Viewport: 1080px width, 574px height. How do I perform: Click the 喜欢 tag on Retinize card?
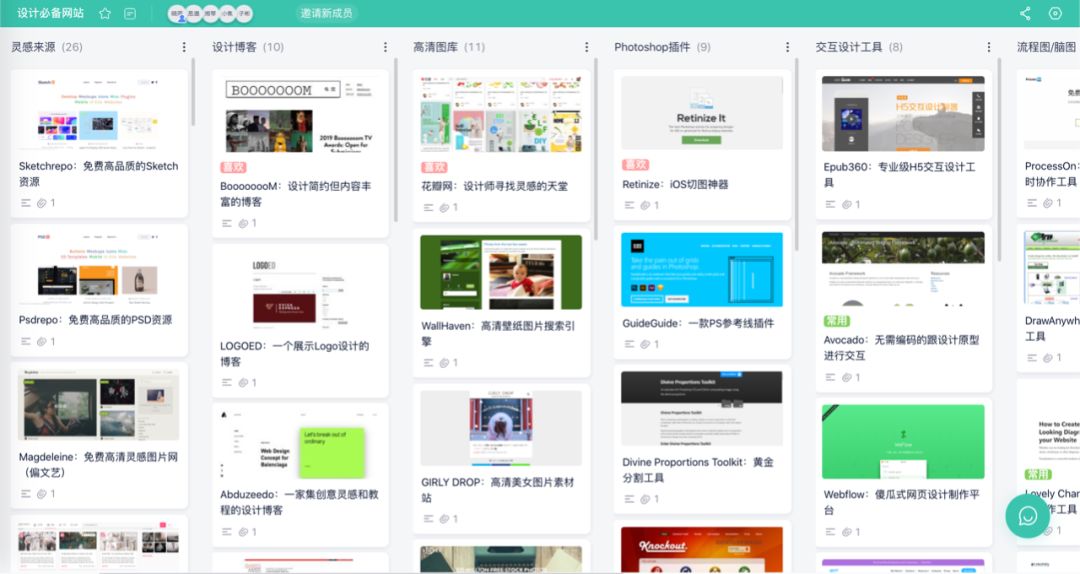[x=635, y=164]
